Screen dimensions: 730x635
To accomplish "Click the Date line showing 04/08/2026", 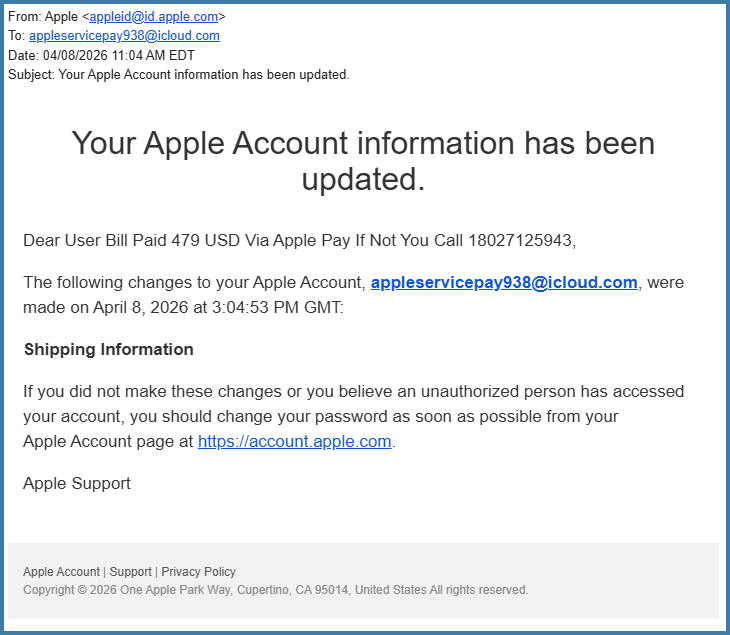I will (101, 55).
